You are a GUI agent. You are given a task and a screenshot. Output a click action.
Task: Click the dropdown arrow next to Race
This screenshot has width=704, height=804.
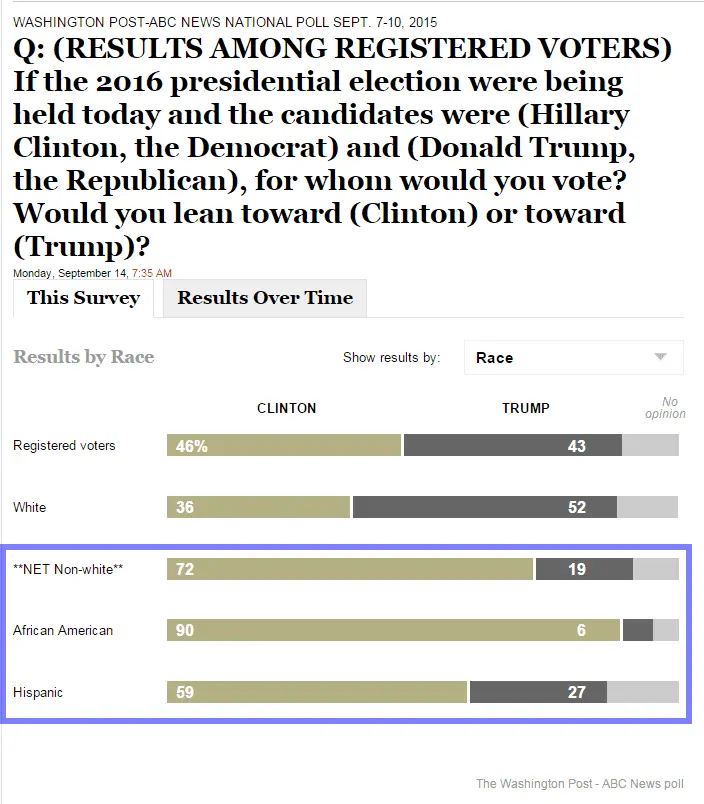pos(660,357)
